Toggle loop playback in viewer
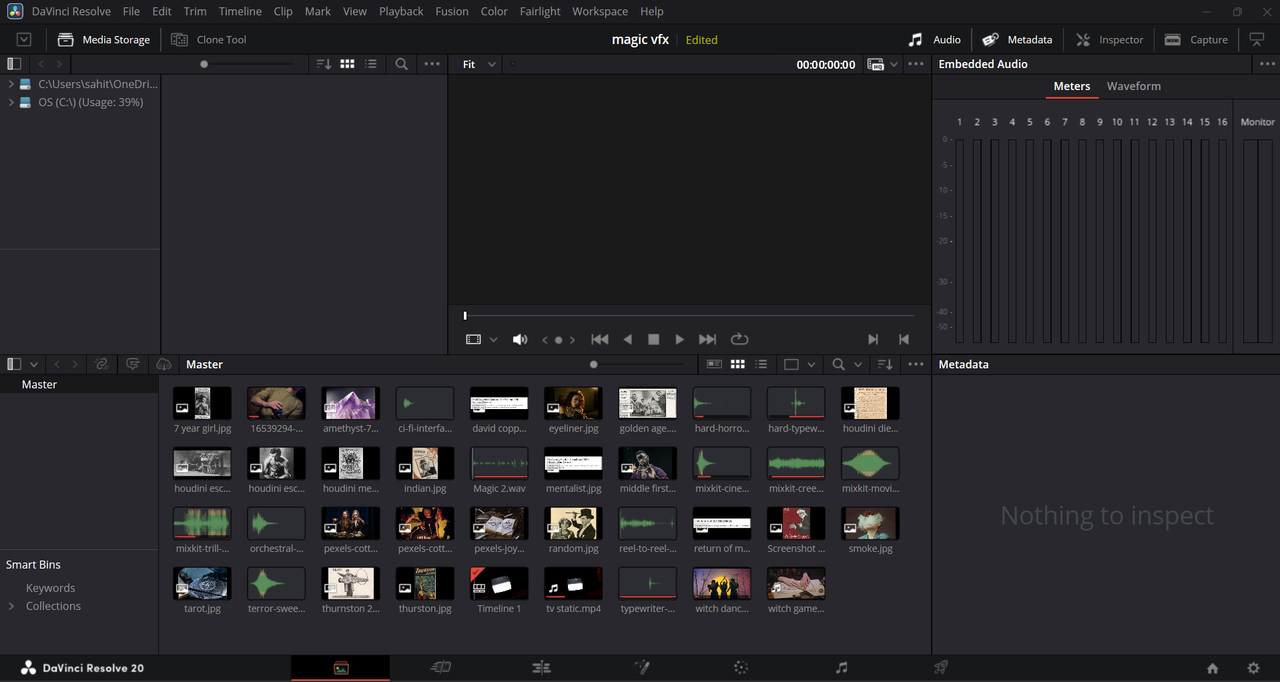 click(x=740, y=339)
